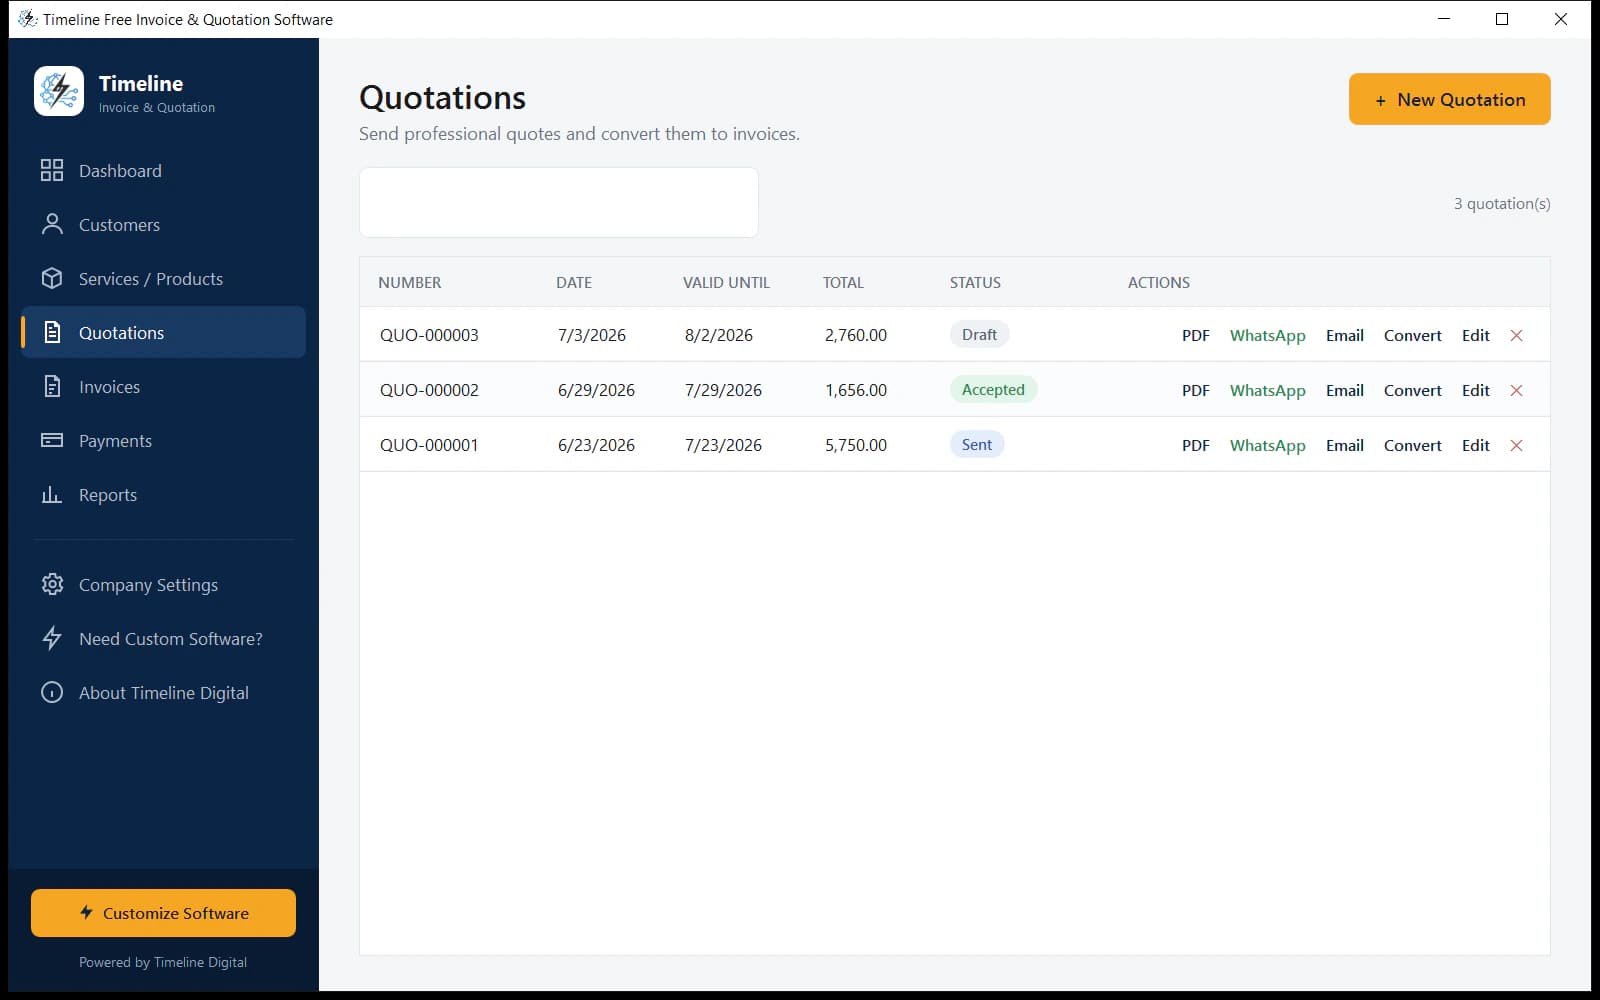Convert QUO-000003 to invoice

click(1412, 335)
